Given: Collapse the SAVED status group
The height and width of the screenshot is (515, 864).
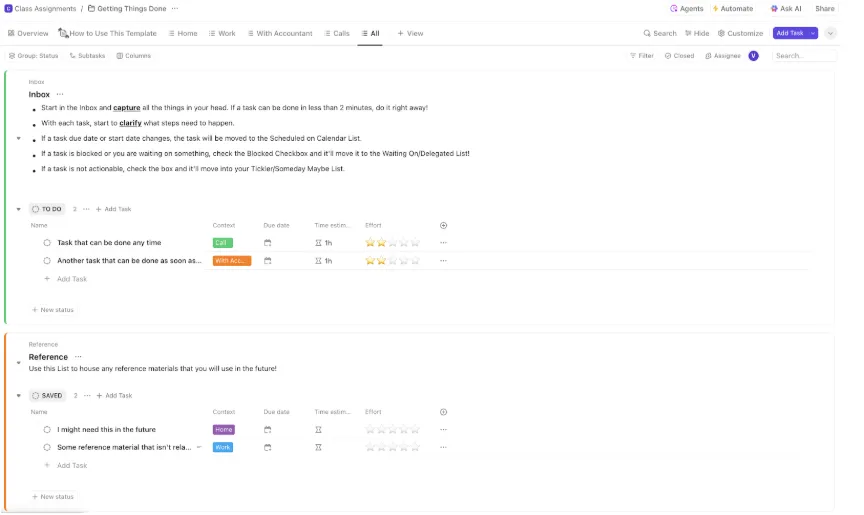Looking at the screenshot, I should (19, 396).
